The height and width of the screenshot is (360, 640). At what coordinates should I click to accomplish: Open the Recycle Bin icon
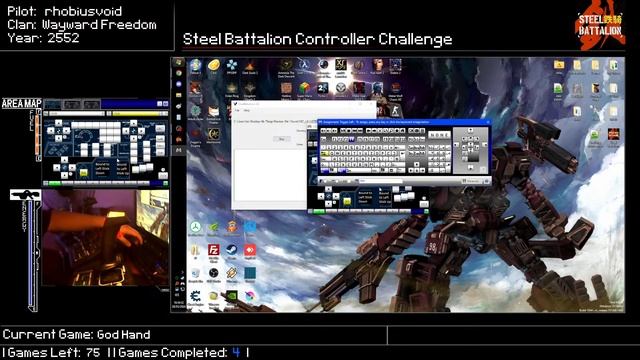(196, 273)
